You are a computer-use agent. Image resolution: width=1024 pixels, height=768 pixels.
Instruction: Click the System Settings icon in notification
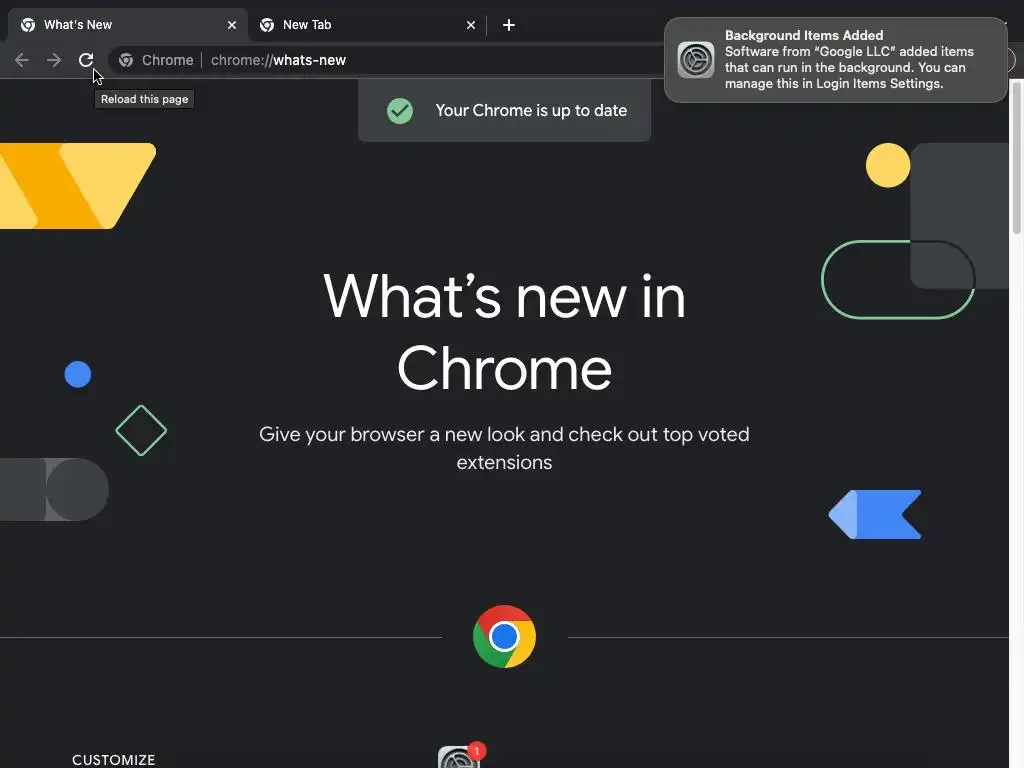(x=696, y=59)
